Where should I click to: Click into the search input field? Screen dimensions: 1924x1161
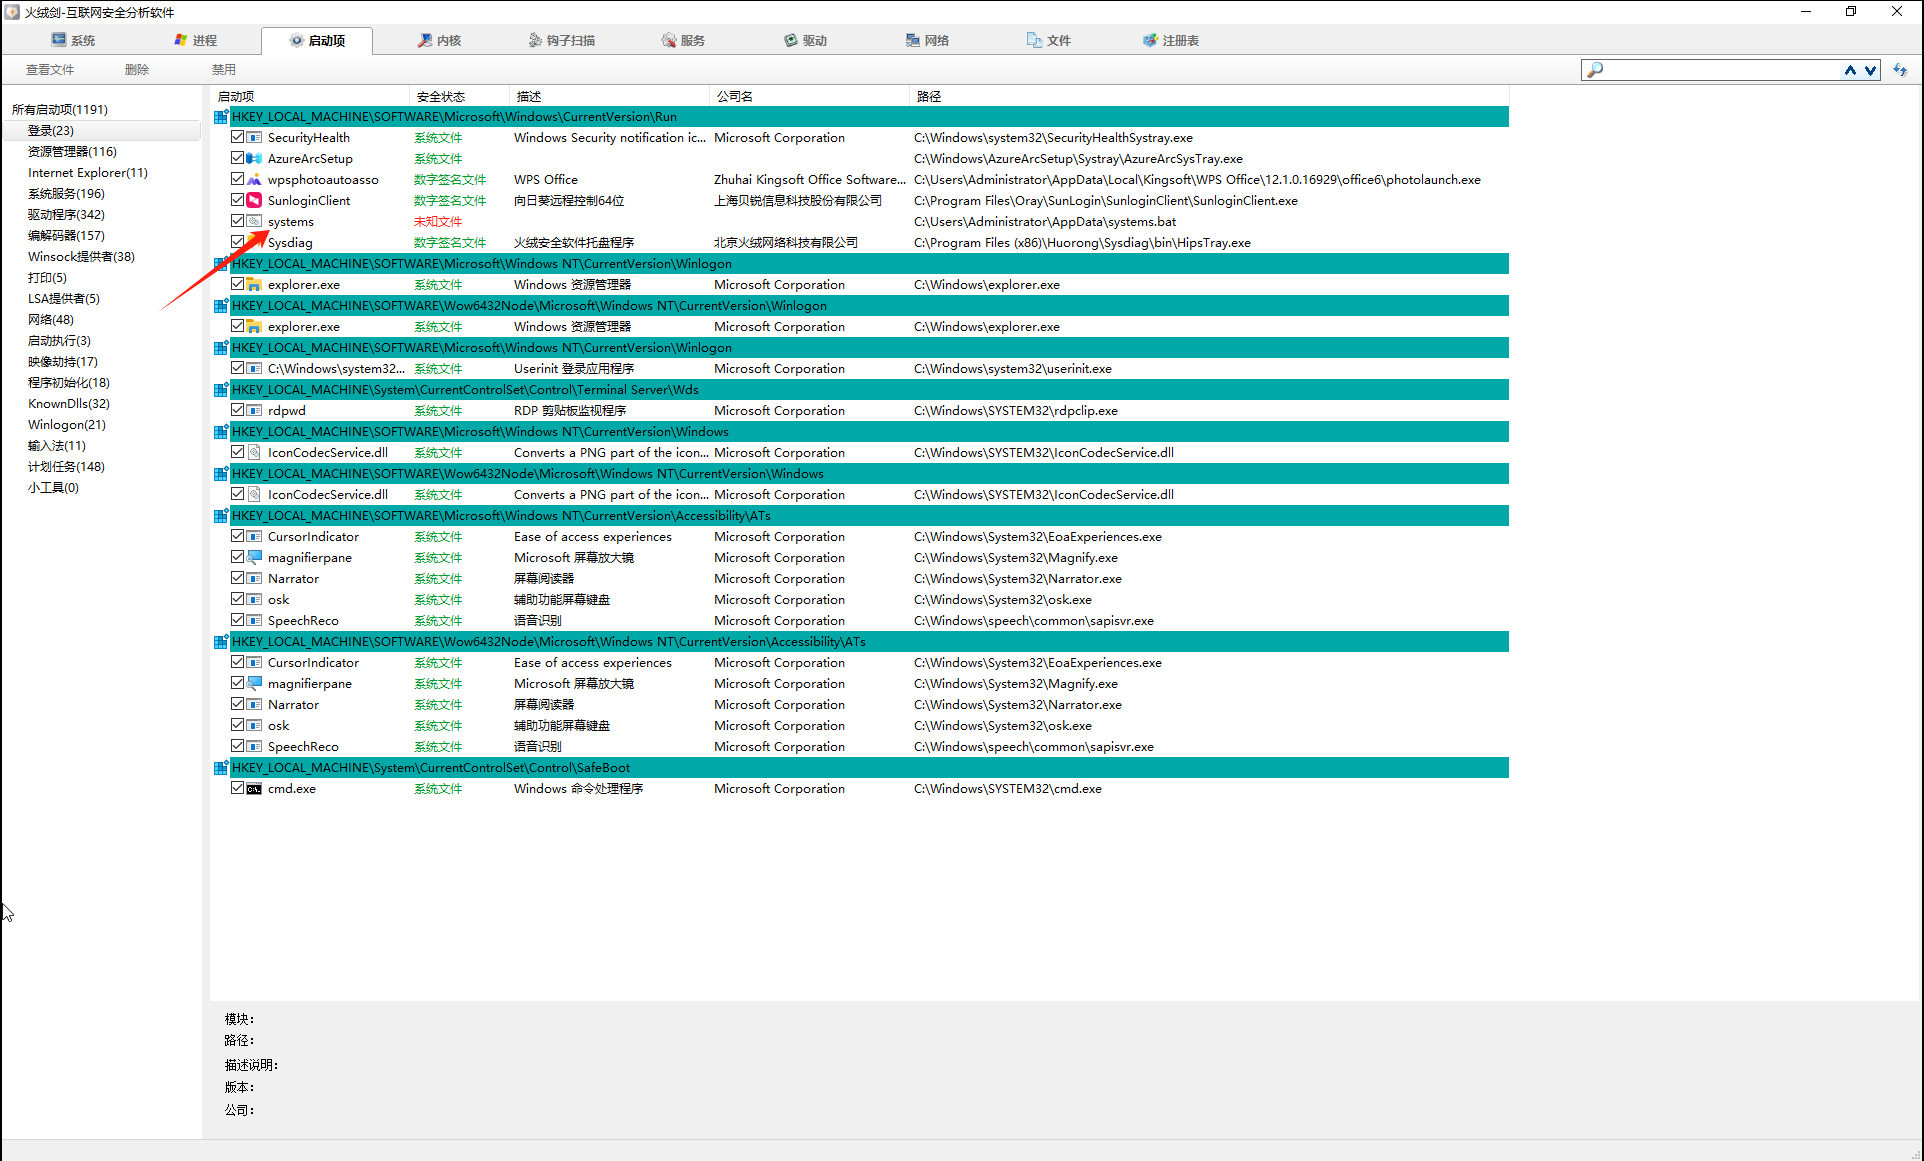(1720, 70)
